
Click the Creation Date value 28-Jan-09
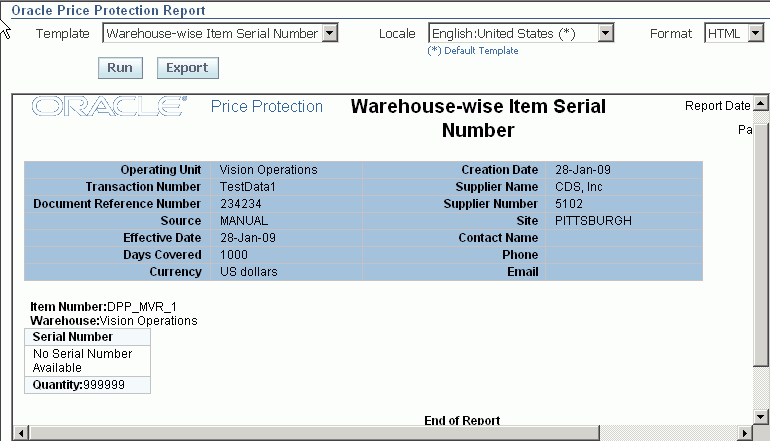click(x=583, y=170)
